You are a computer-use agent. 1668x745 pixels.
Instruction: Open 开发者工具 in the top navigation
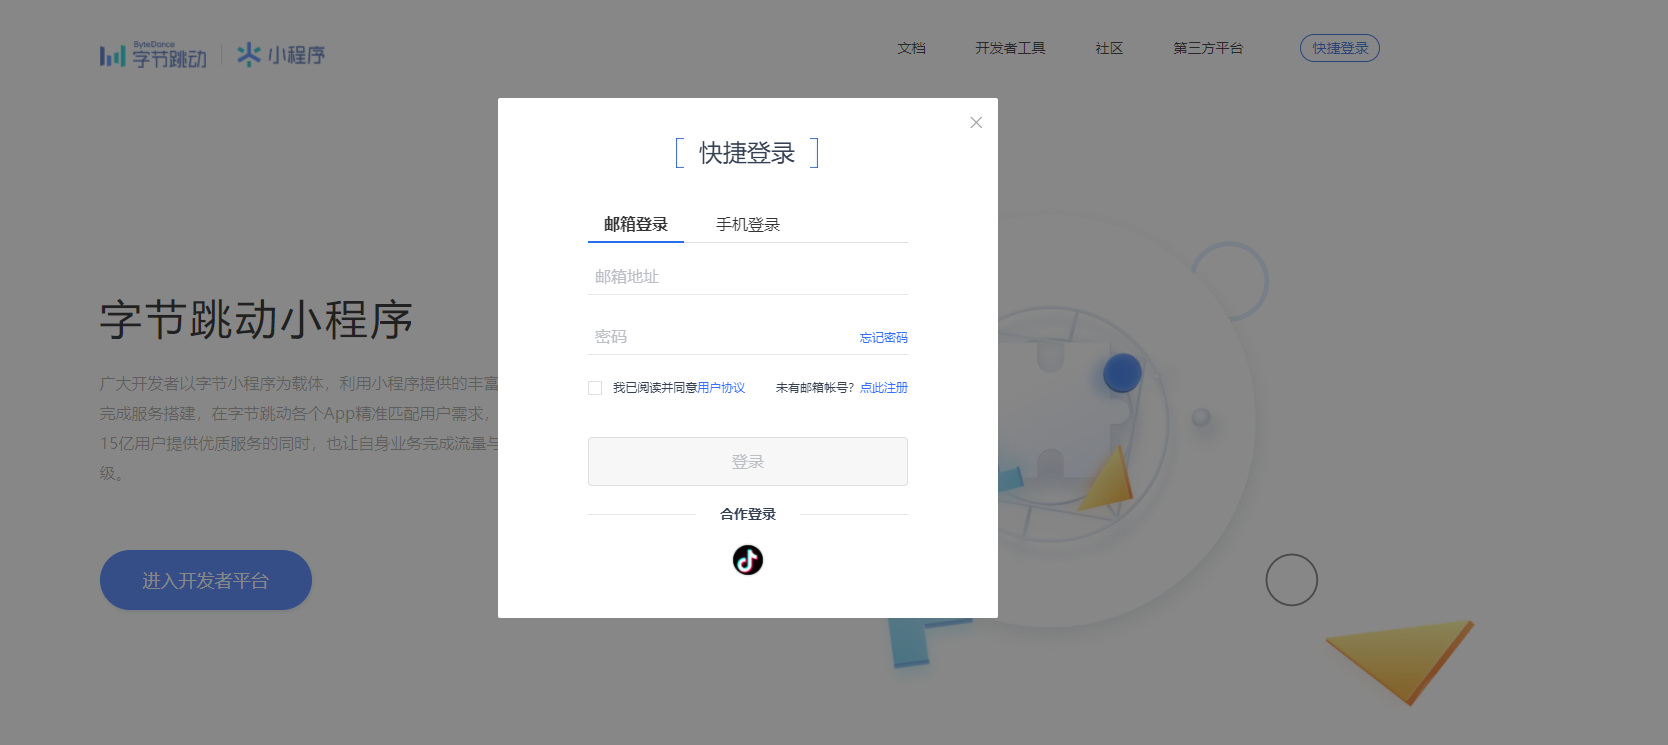point(1010,48)
